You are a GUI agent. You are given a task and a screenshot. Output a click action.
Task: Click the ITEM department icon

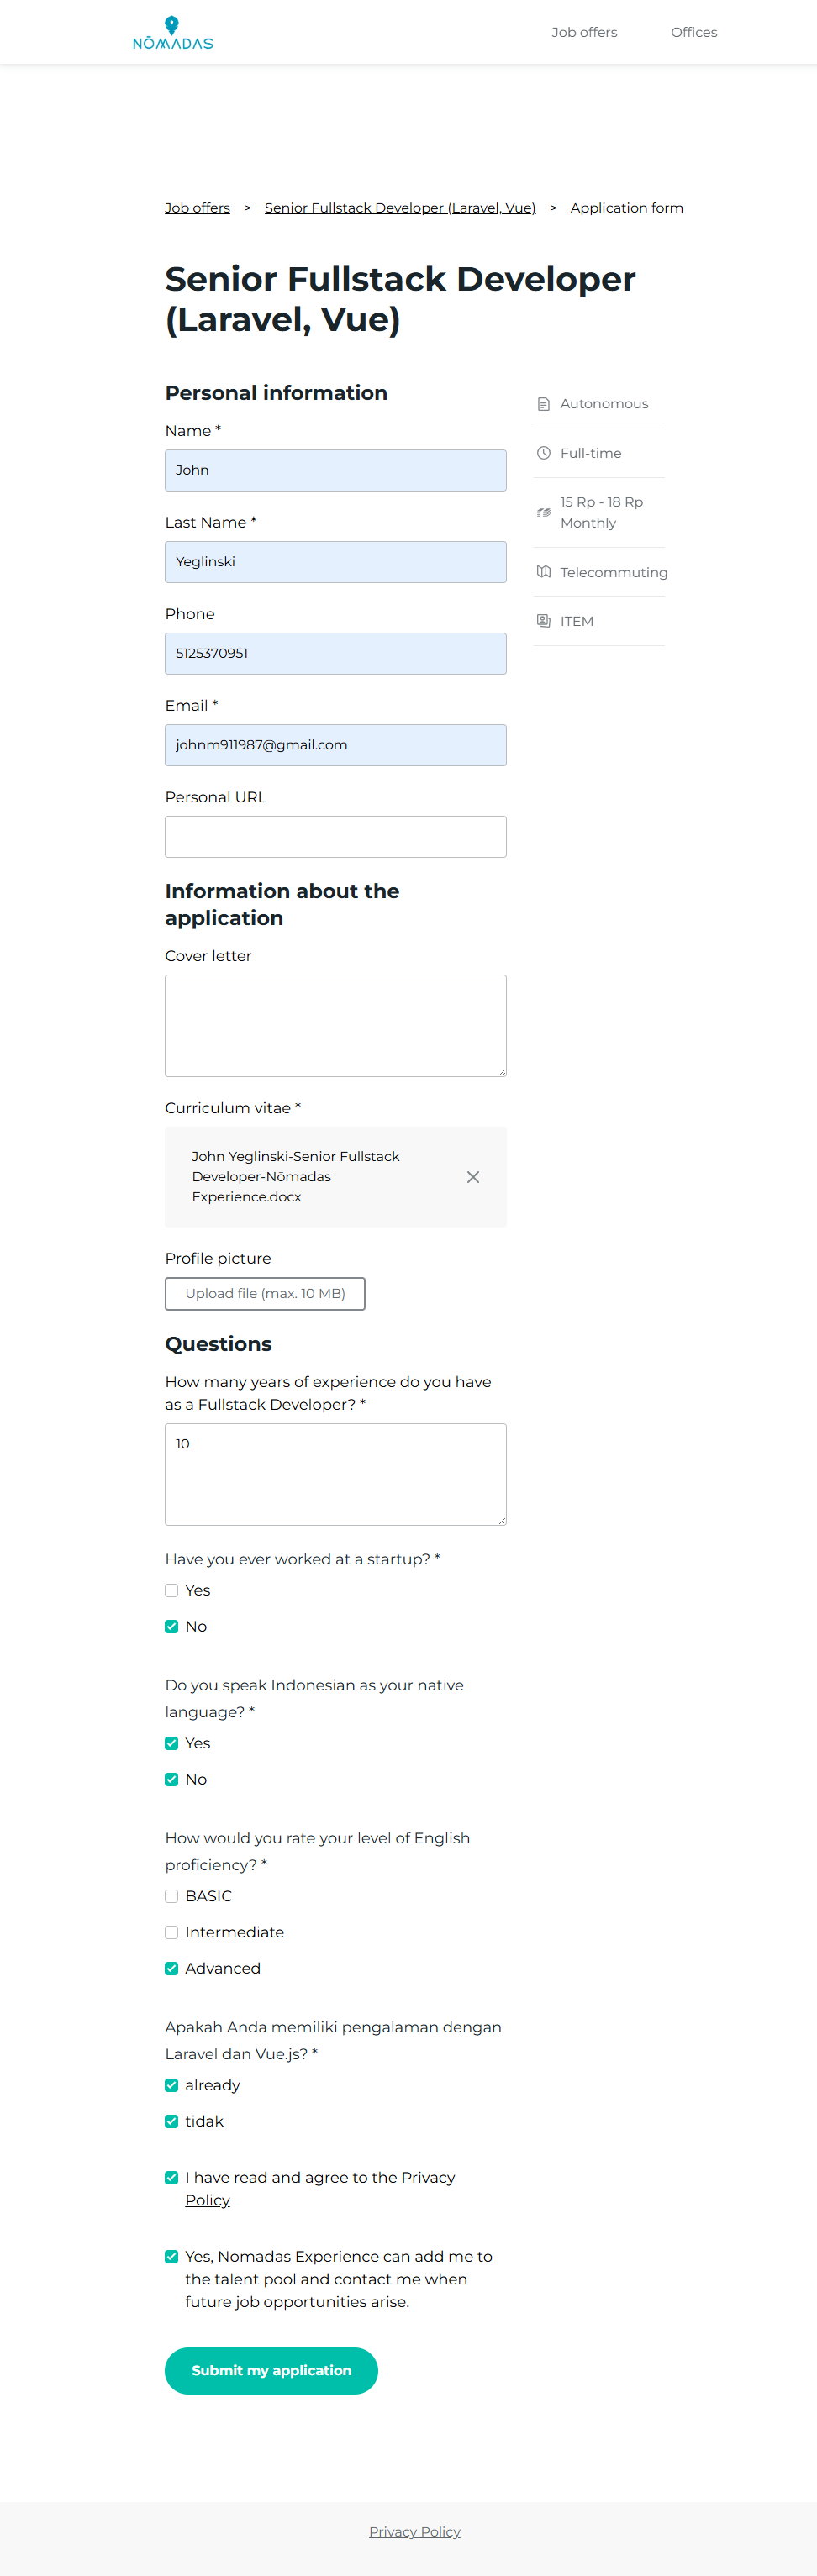pos(544,621)
